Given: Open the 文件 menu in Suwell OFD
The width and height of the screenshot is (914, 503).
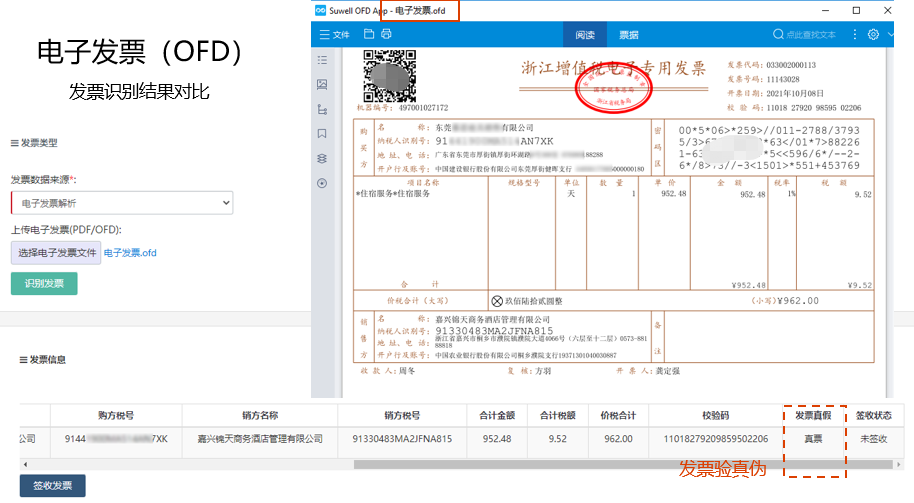Looking at the screenshot, I should [334, 34].
